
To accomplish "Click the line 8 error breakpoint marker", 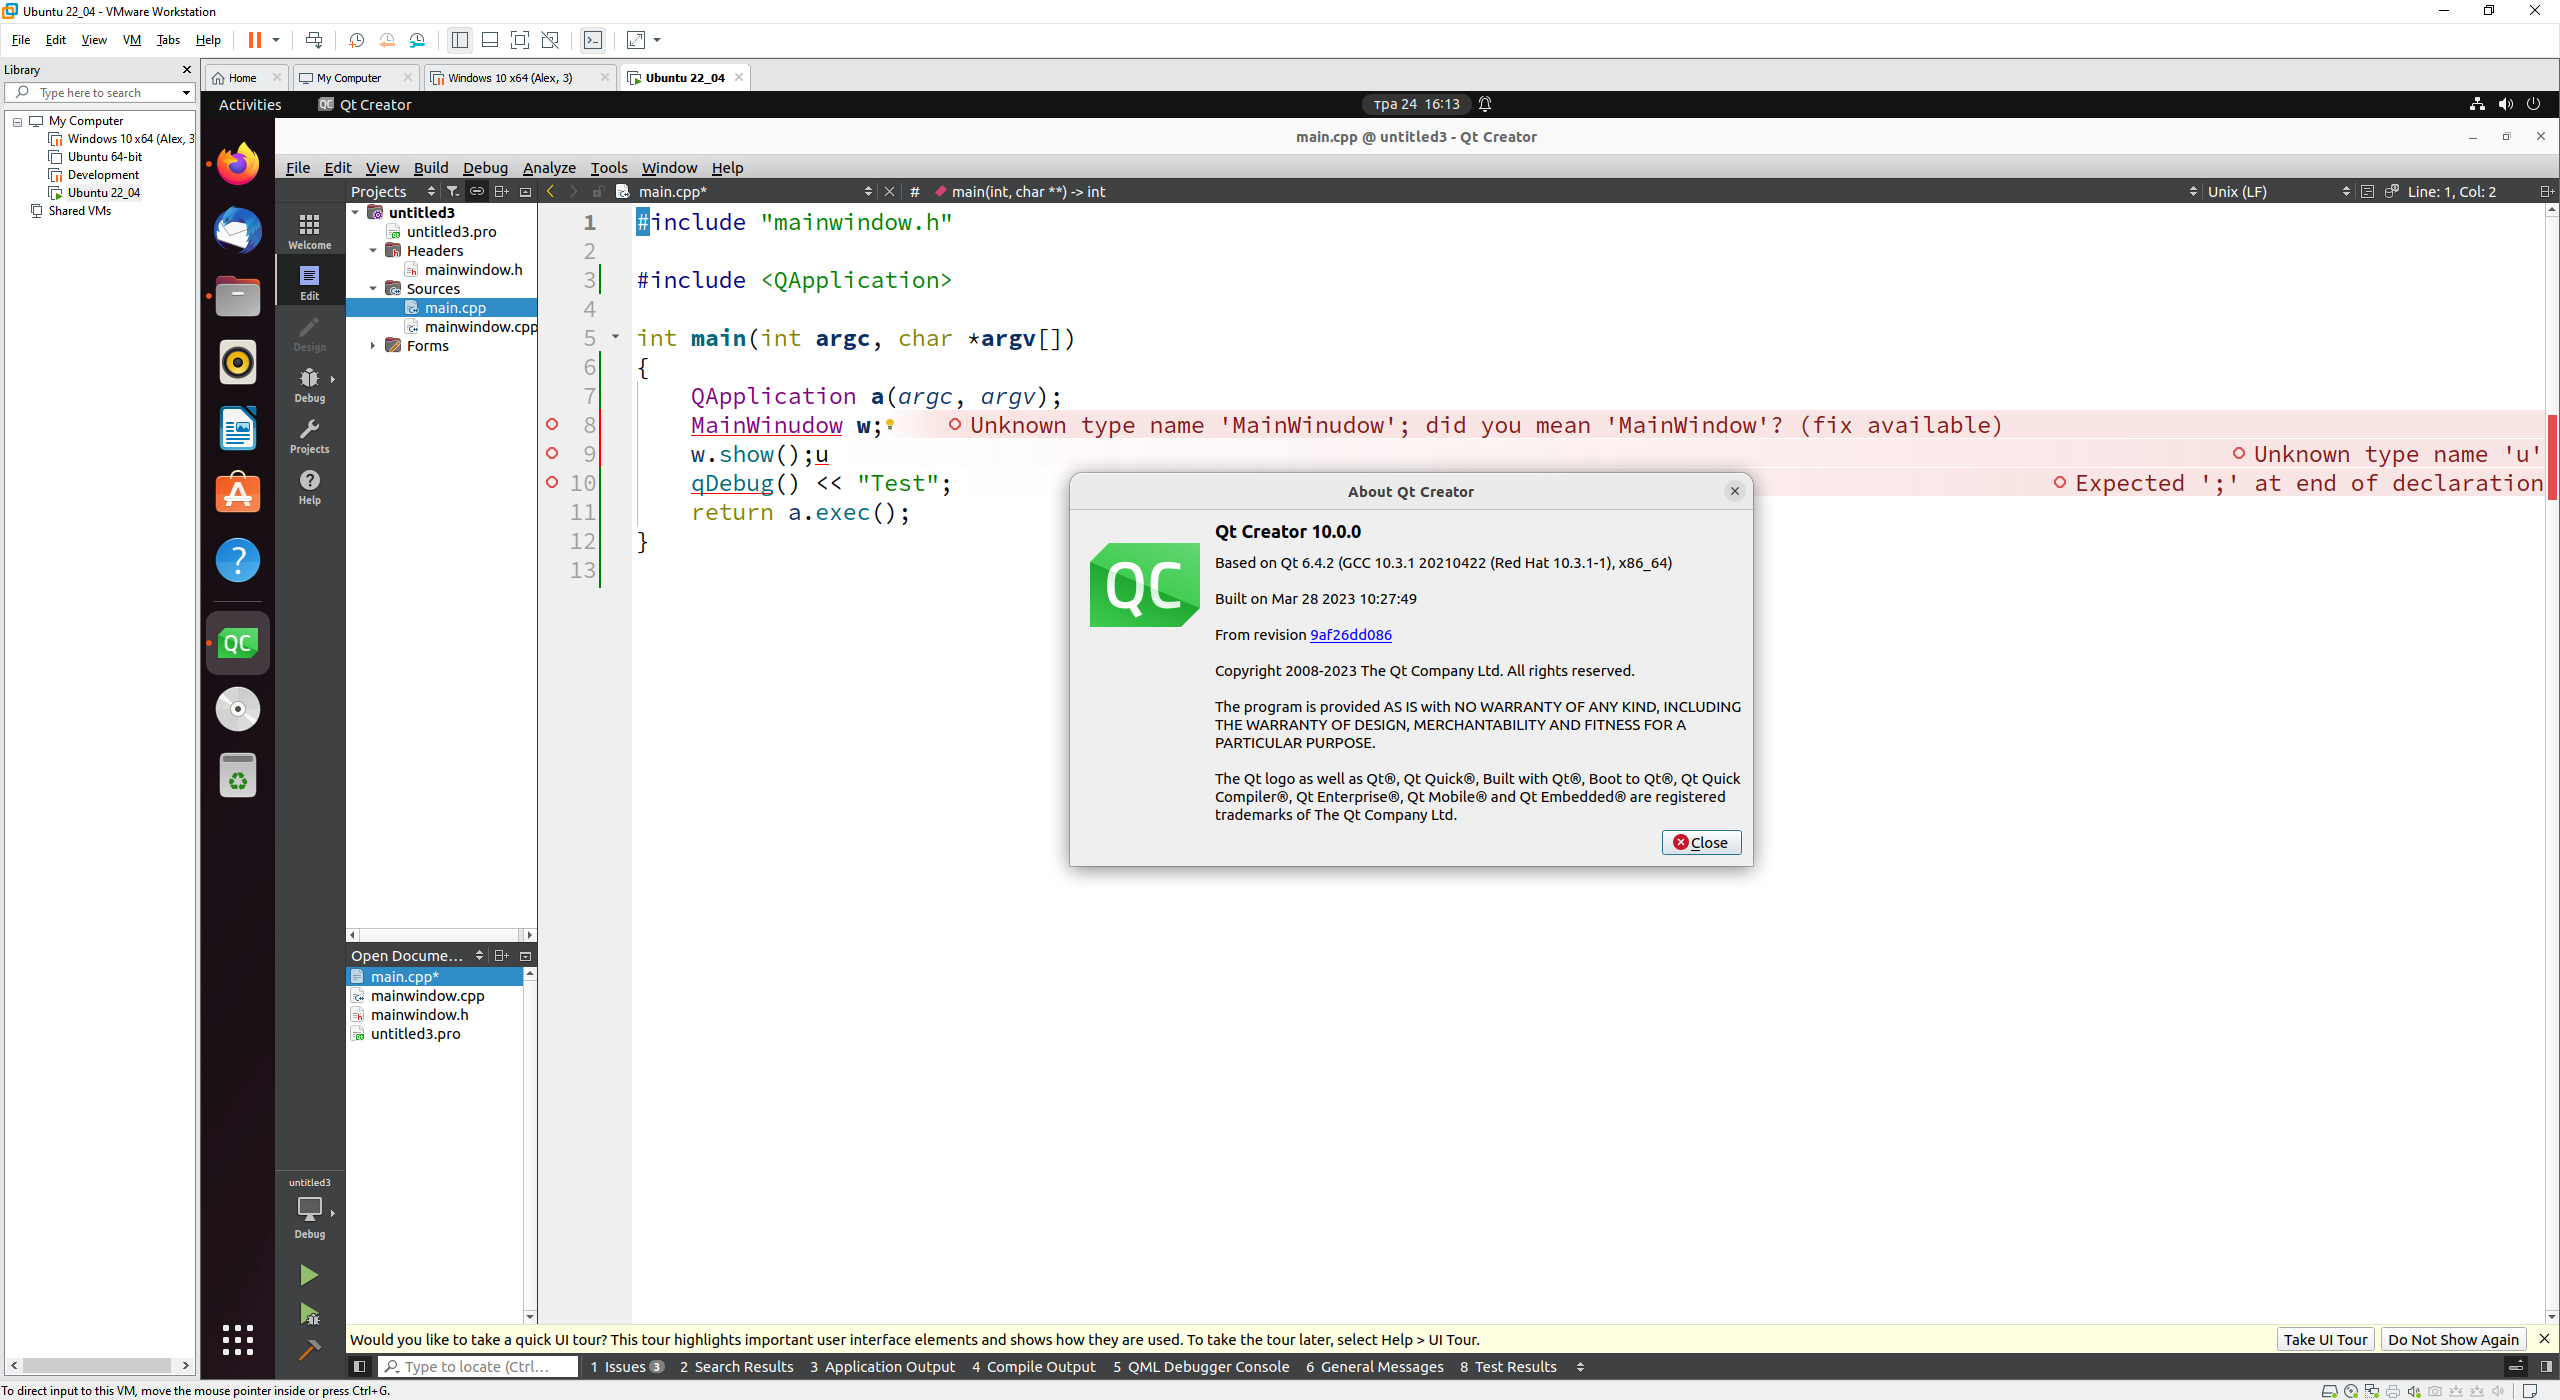I will click(552, 425).
